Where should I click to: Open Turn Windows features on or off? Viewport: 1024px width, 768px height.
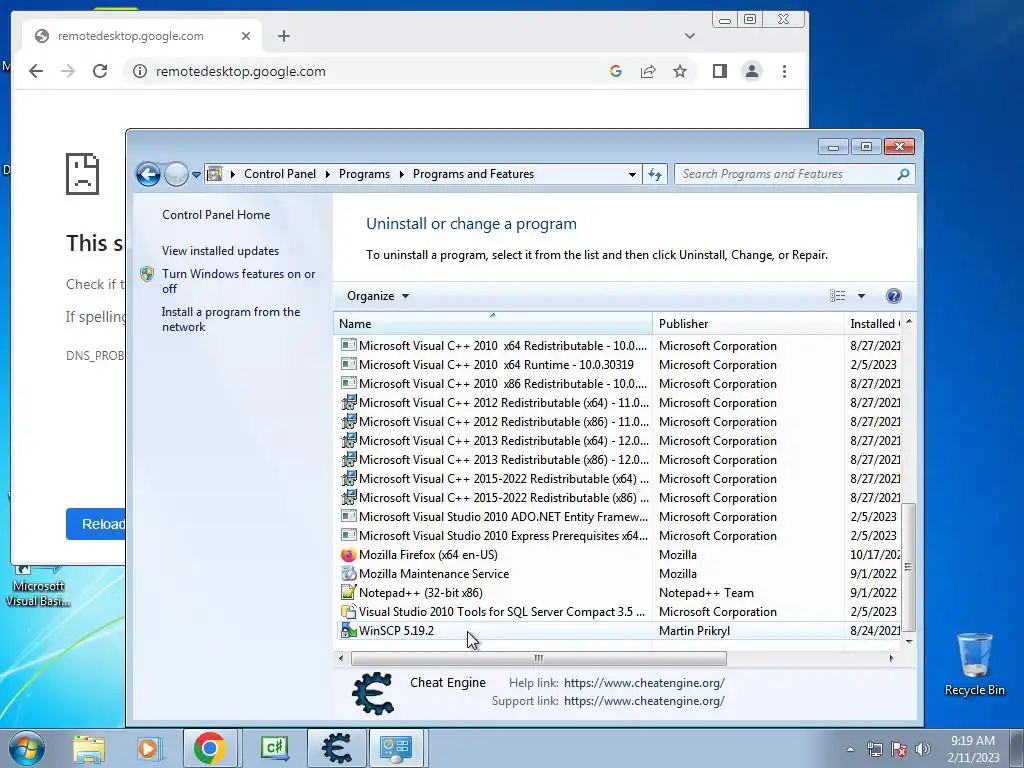(238, 281)
